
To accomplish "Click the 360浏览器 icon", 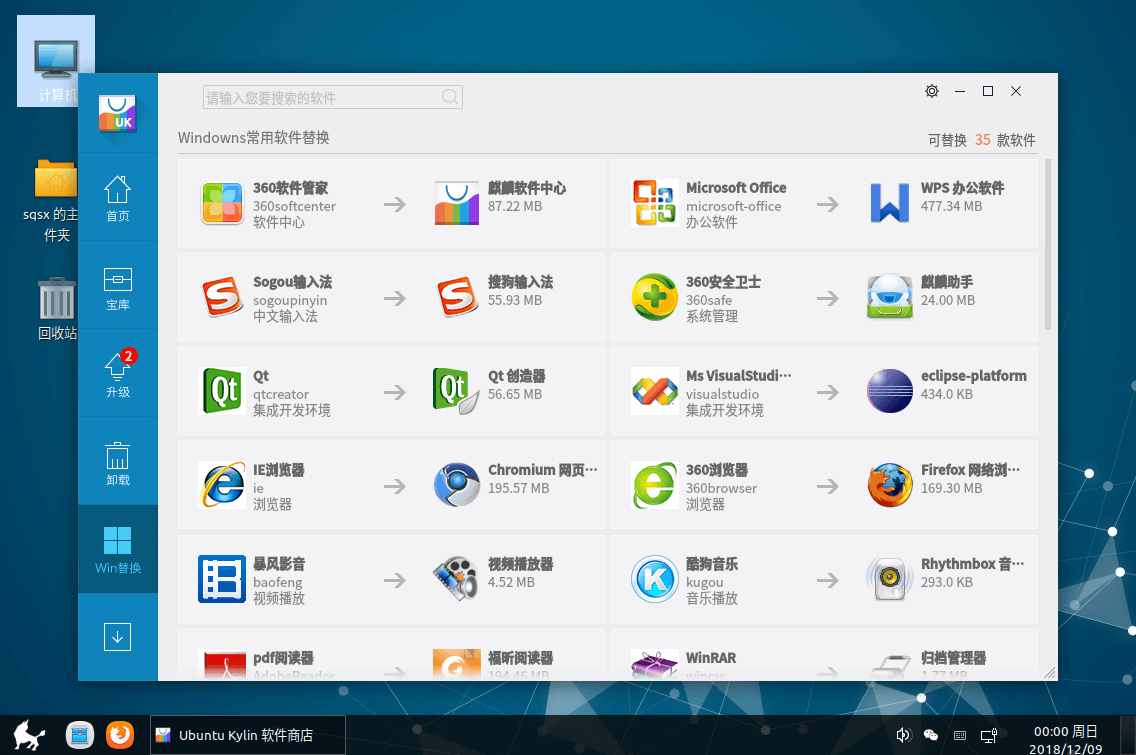I will coord(654,485).
